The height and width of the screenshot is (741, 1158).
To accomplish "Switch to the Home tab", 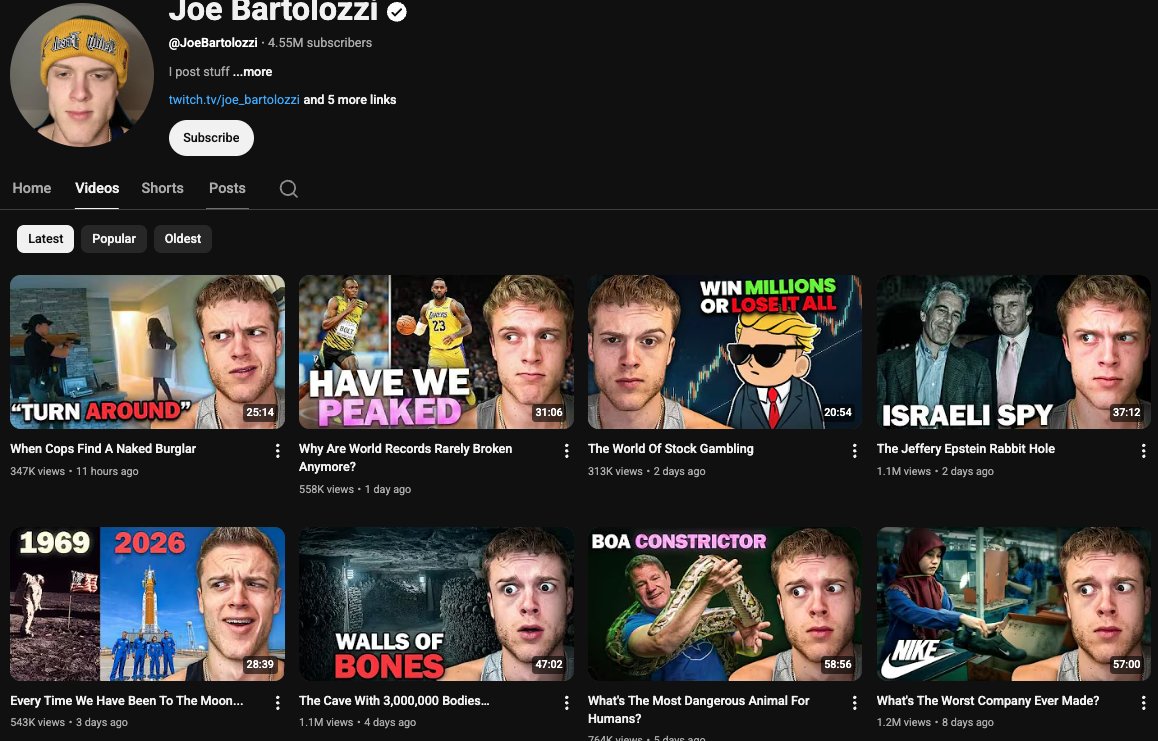I will tap(32, 188).
